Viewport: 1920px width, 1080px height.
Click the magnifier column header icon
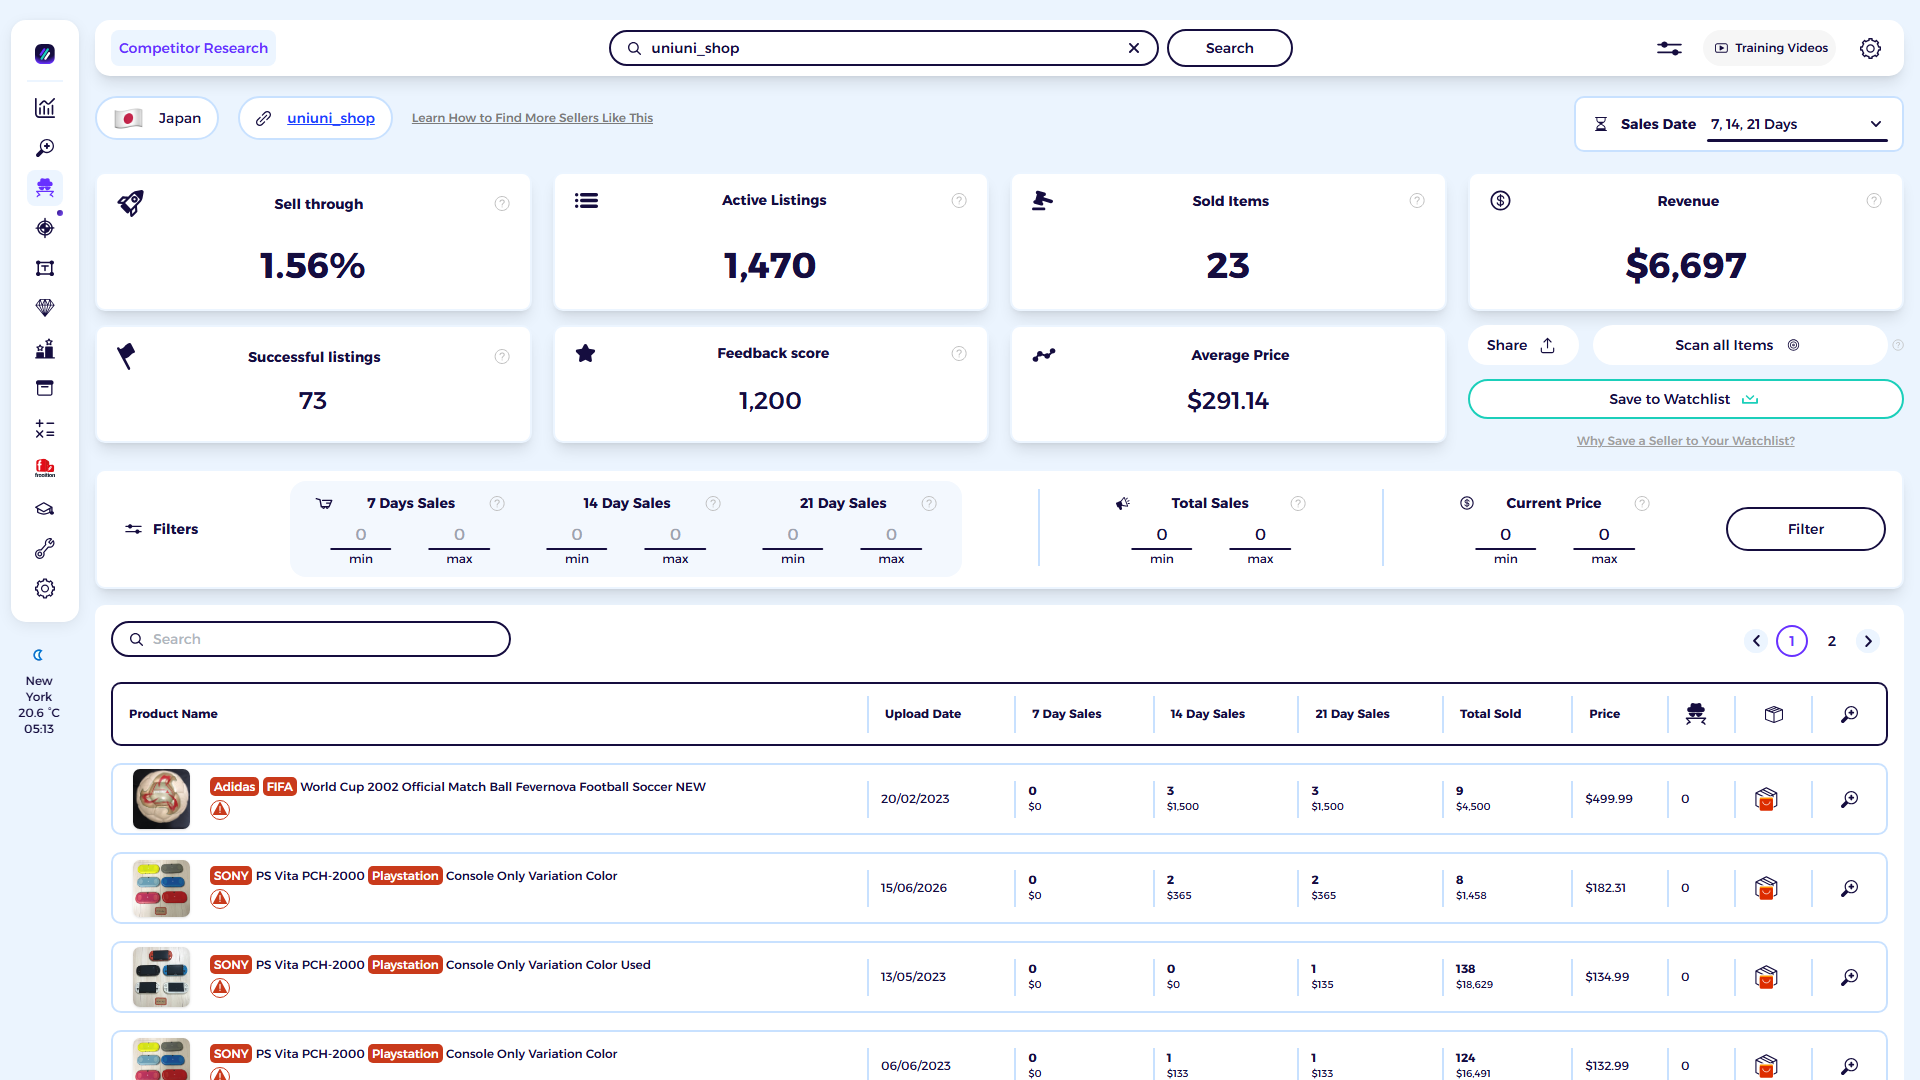pyautogui.click(x=1850, y=714)
